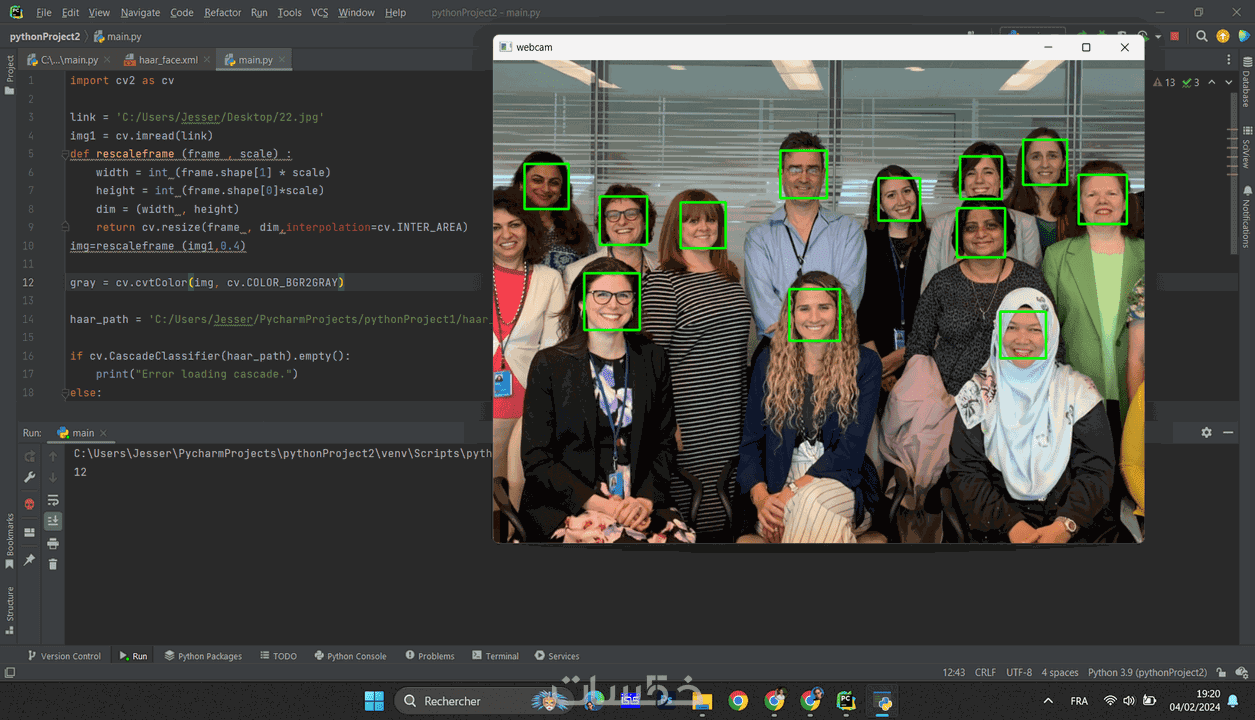This screenshot has height=720, width=1255.
Task: Close the main tab in Run panel
Action: pos(103,433)
